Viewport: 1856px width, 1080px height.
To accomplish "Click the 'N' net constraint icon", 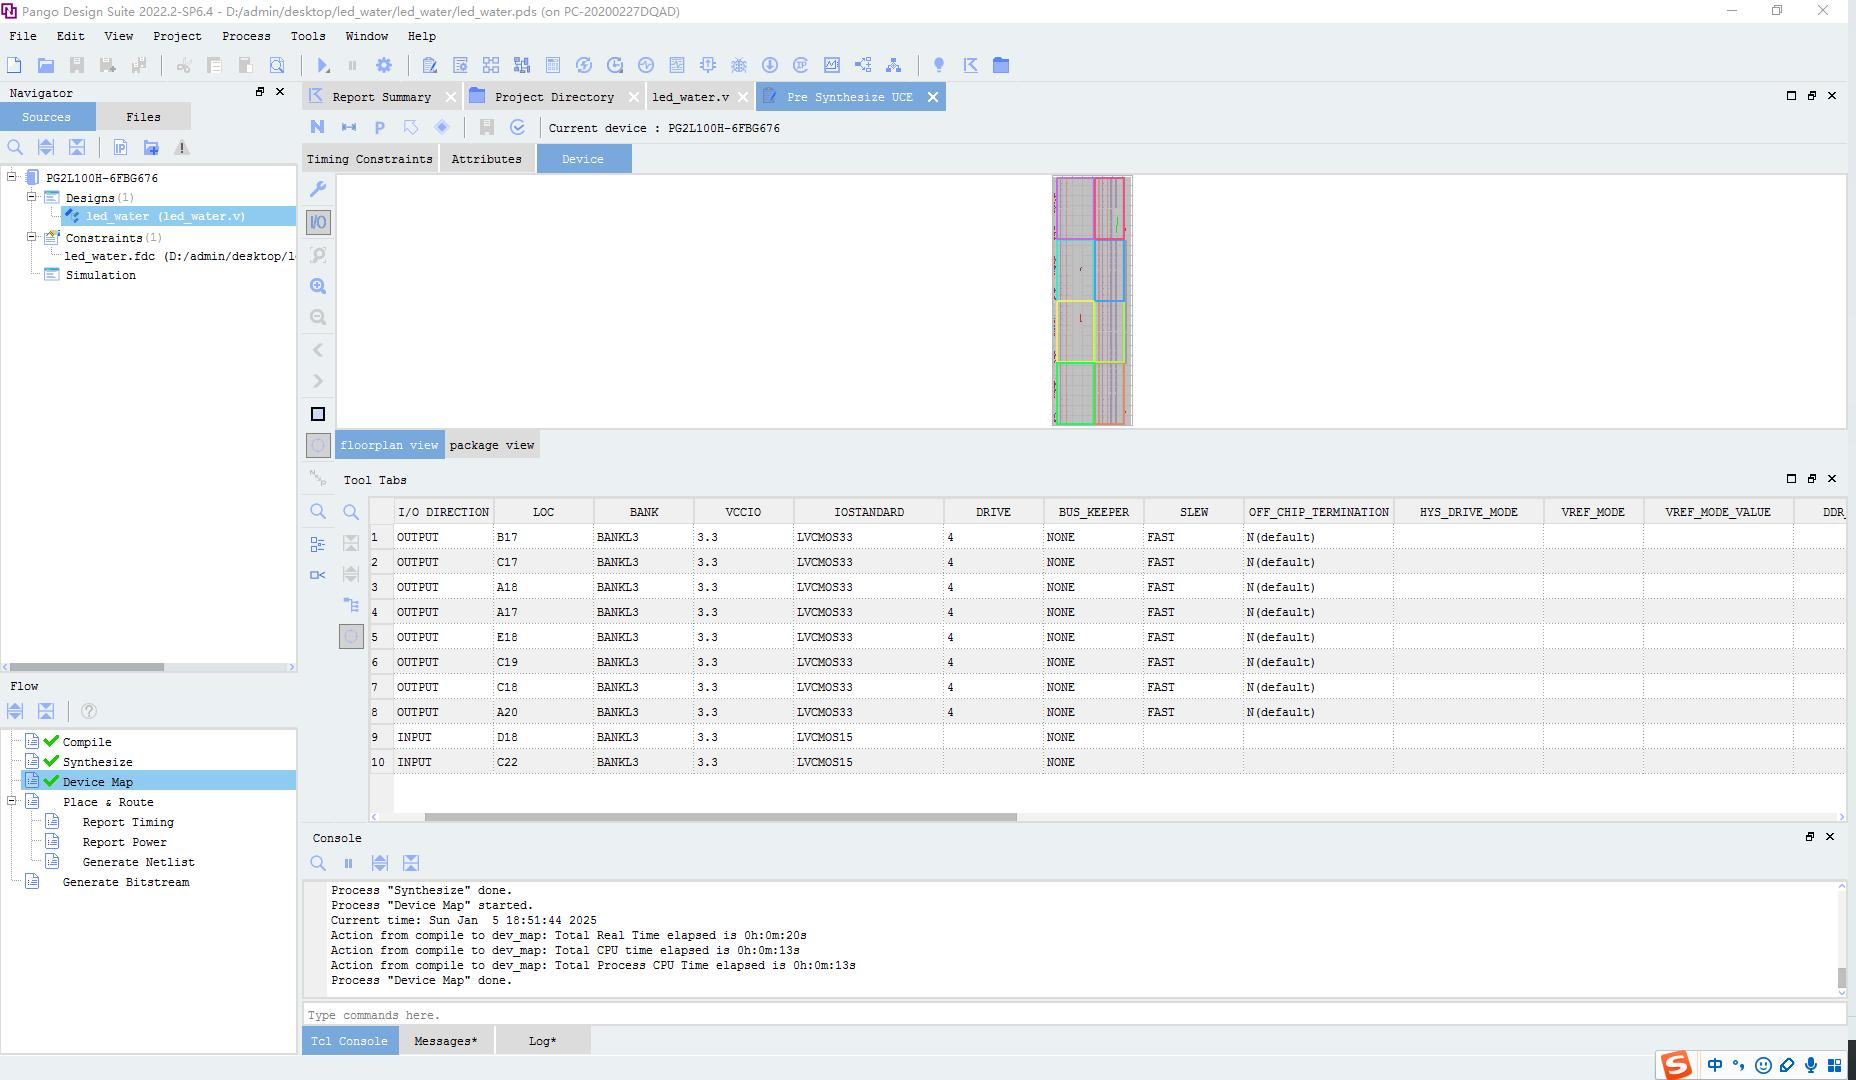I will pyautogui.click(x=317, y=127).
